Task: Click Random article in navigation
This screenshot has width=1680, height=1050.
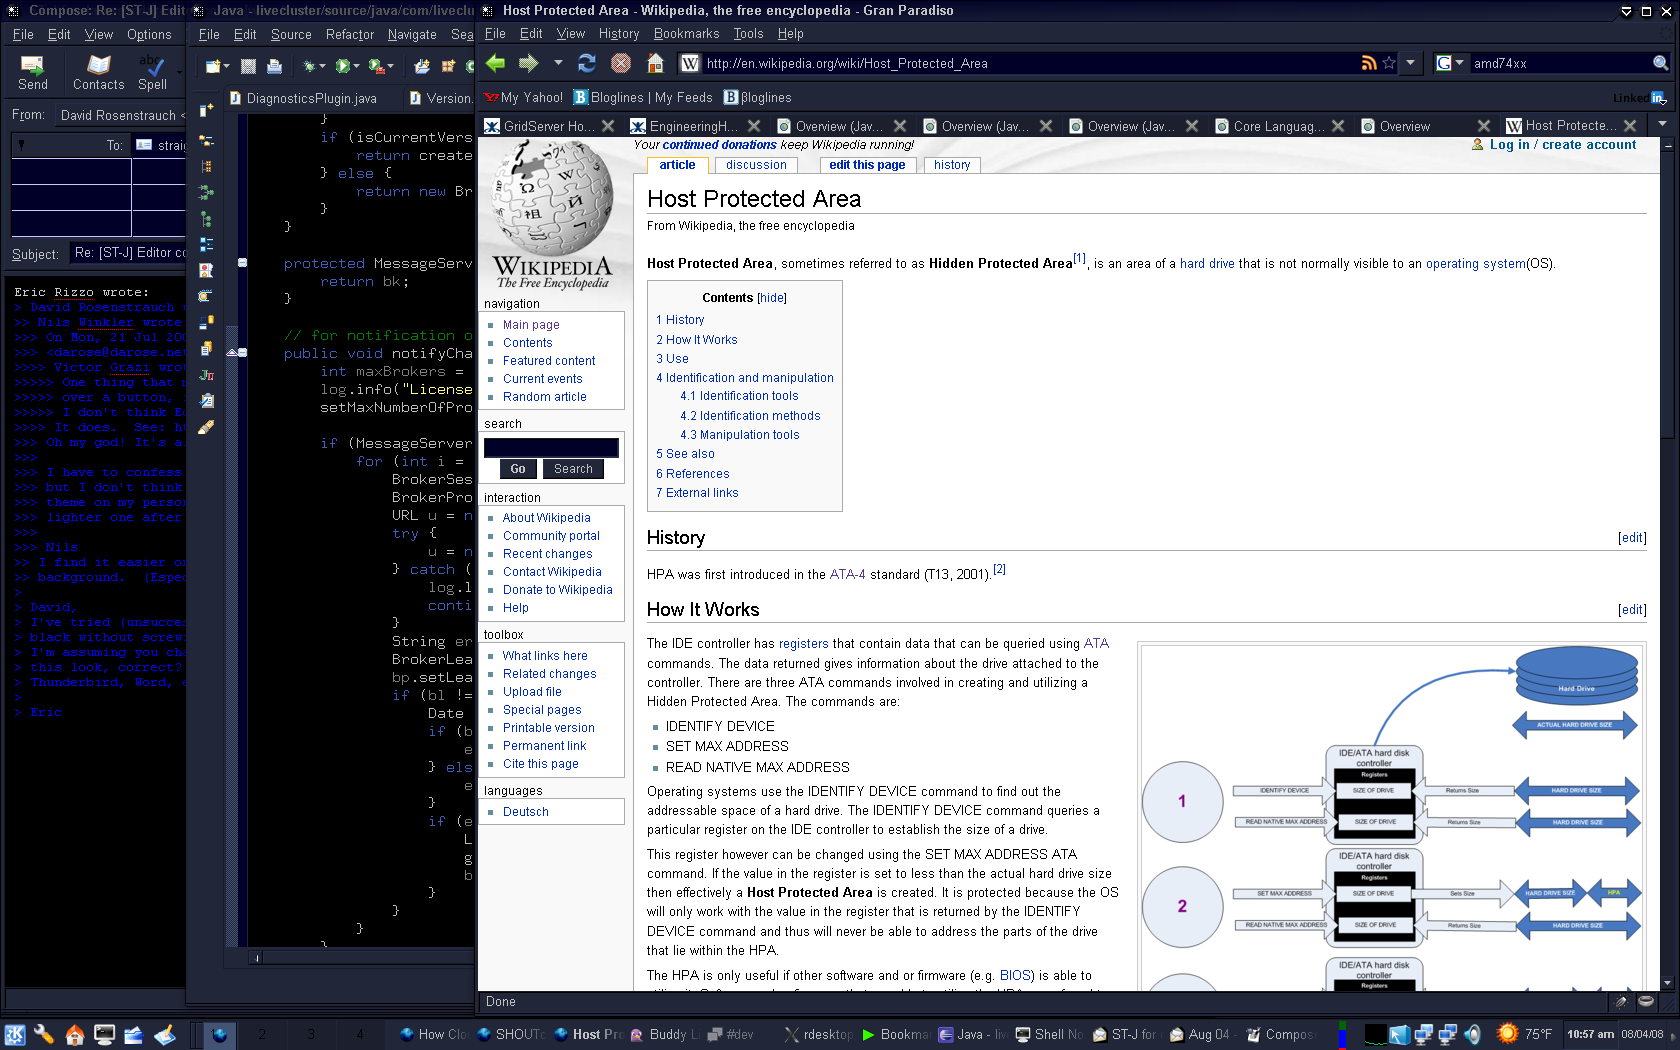Action: tap(545, 397)
